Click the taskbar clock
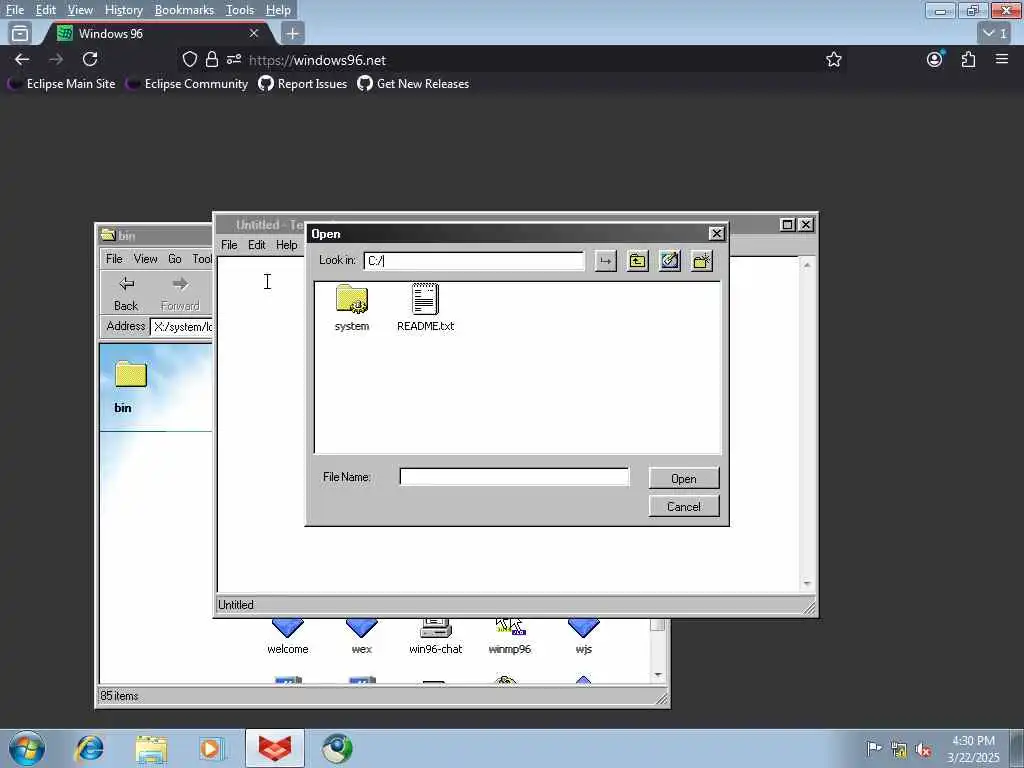Image resolution: width=1024 pixels, height=768 pixels. click(973, 748)
